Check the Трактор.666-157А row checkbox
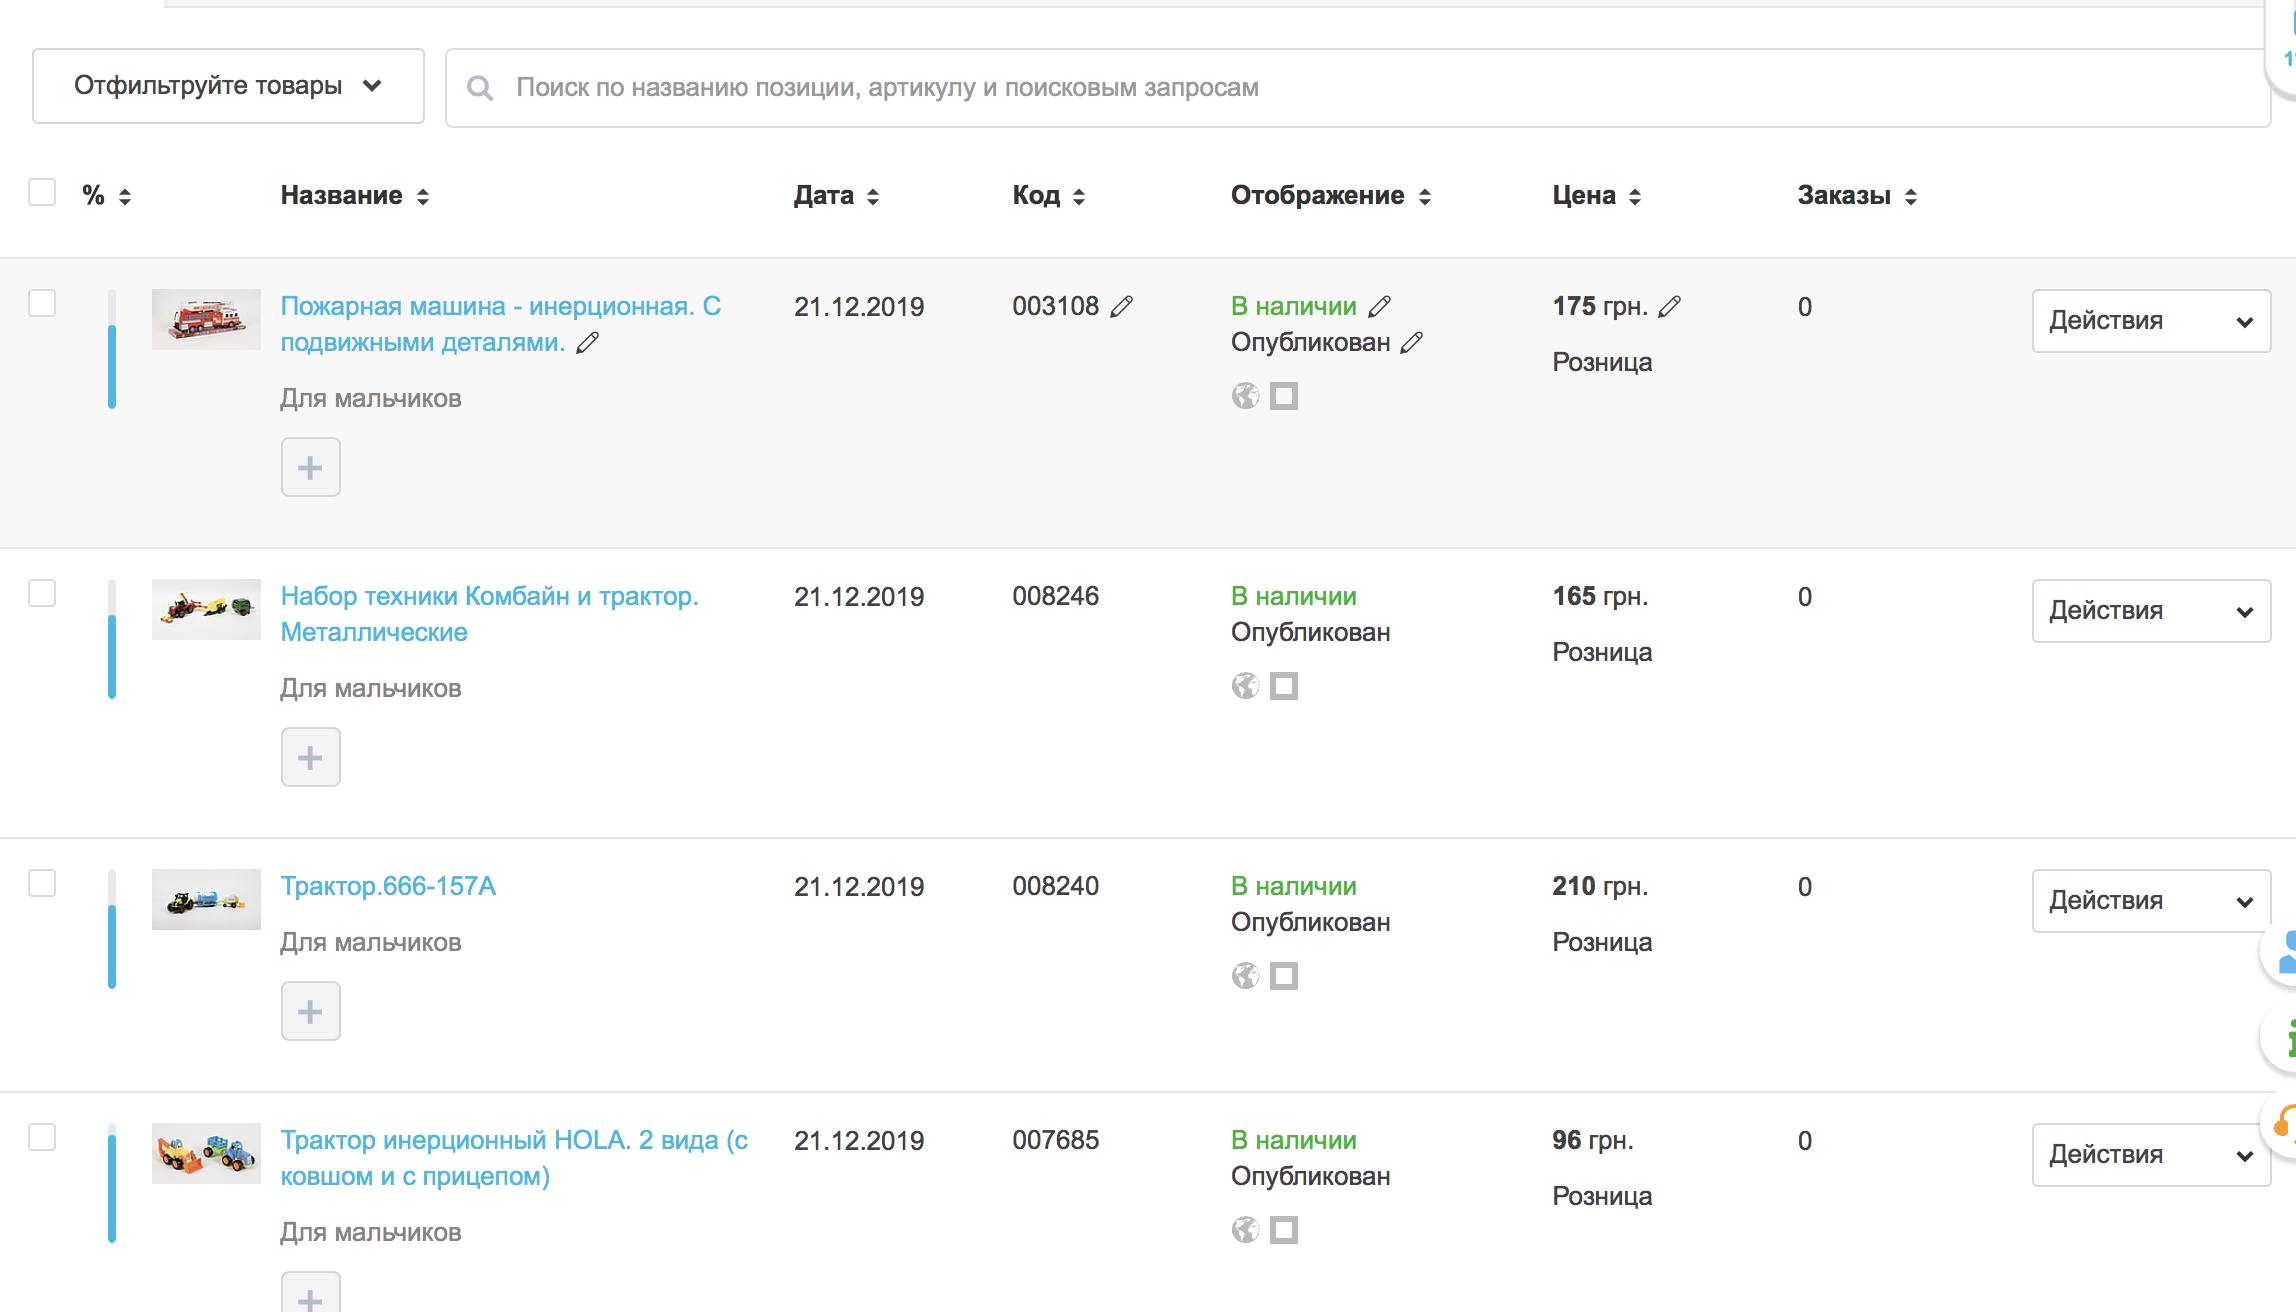 [x=42, y=883]
